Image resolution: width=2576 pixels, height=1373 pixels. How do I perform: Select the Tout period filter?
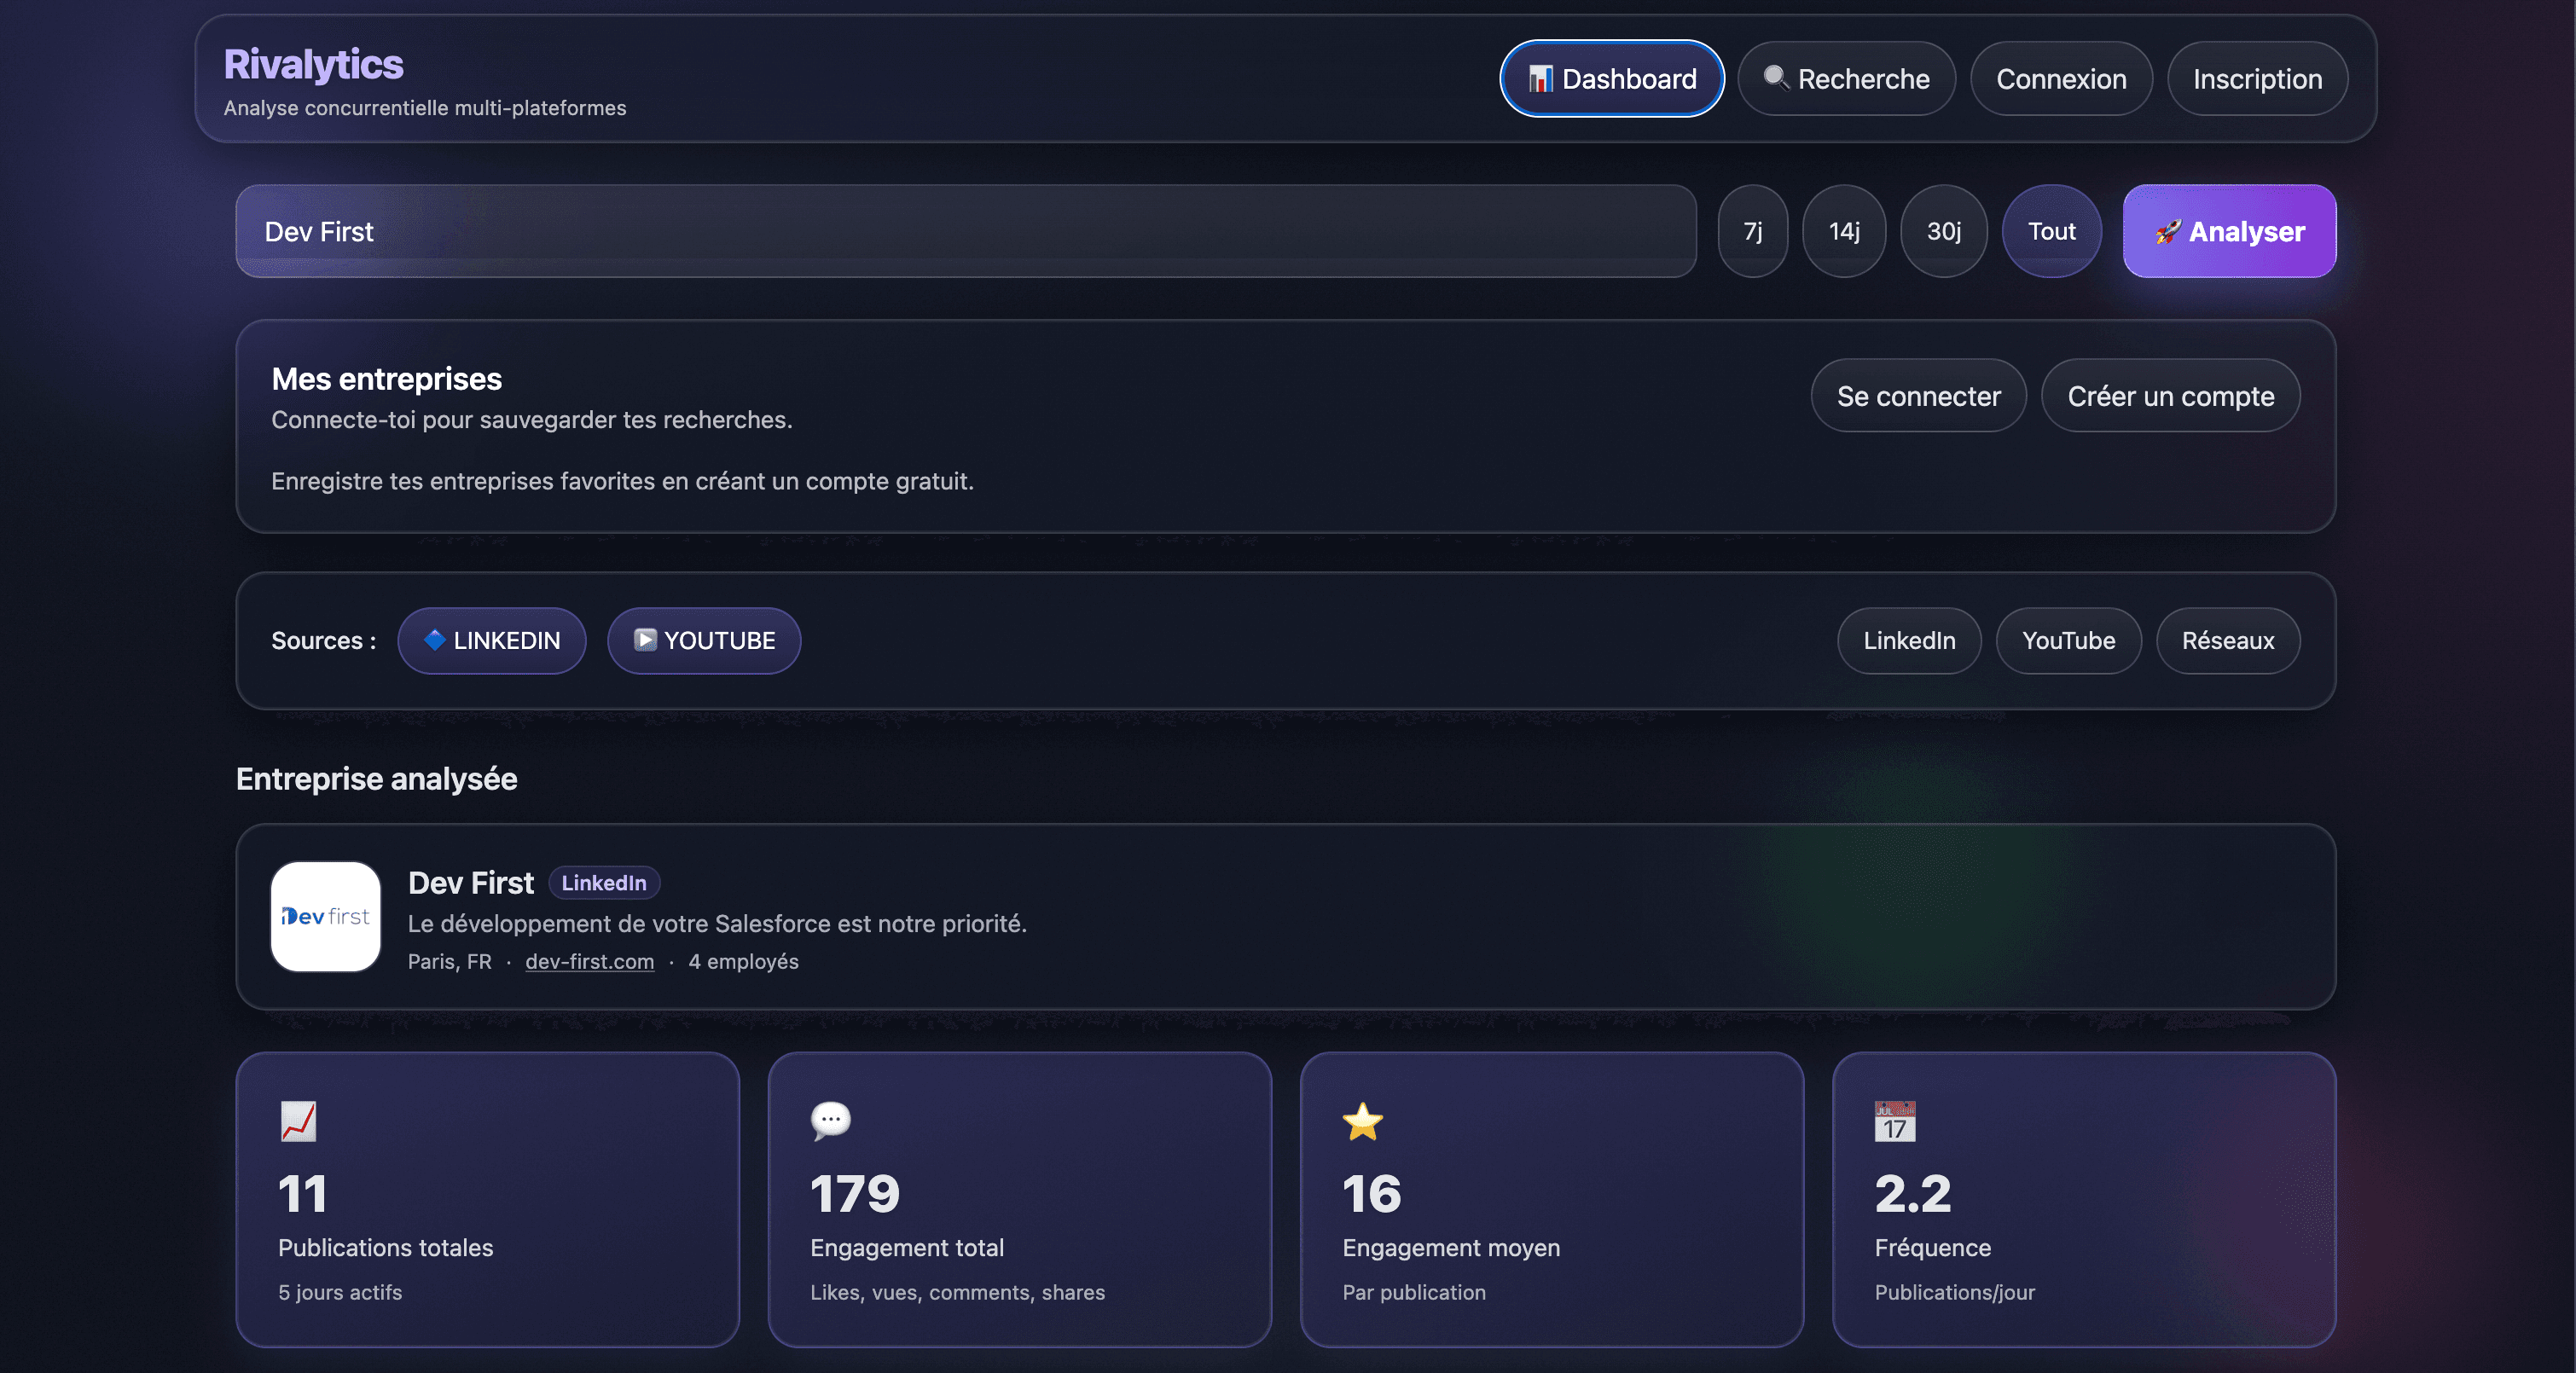click(2051, 231)
